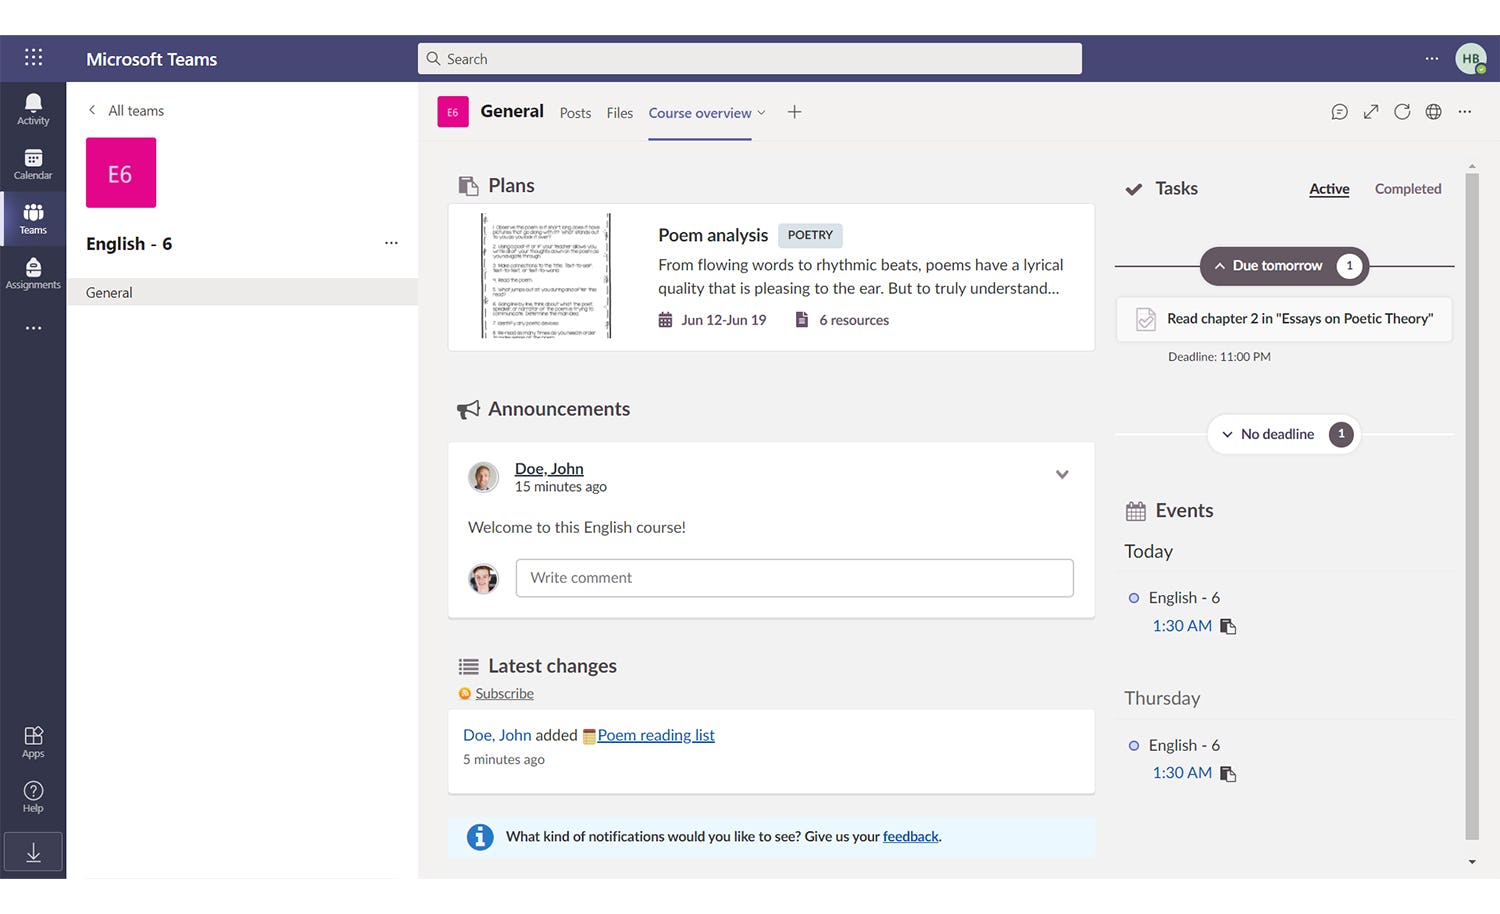The width and height of the screenshot is (1500, 914).
Task: Reload the Course overview tab
Action: tap(1402, 112)
